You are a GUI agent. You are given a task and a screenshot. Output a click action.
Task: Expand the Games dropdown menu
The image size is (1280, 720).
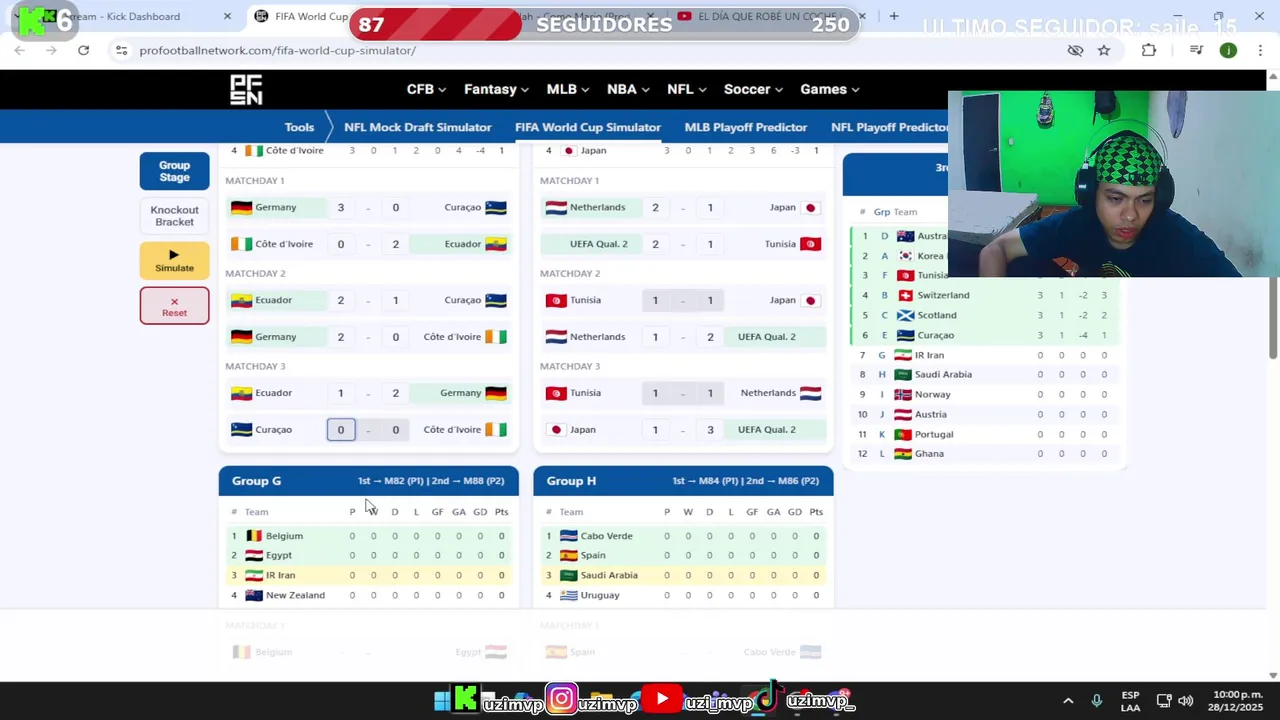[829, 89]
